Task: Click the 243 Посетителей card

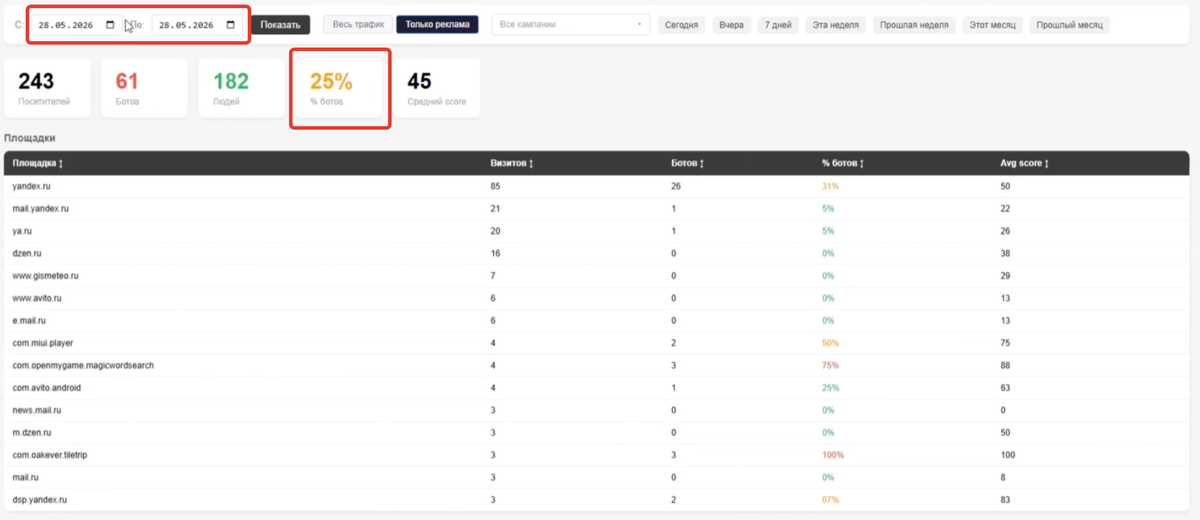Action: point(47,87)
